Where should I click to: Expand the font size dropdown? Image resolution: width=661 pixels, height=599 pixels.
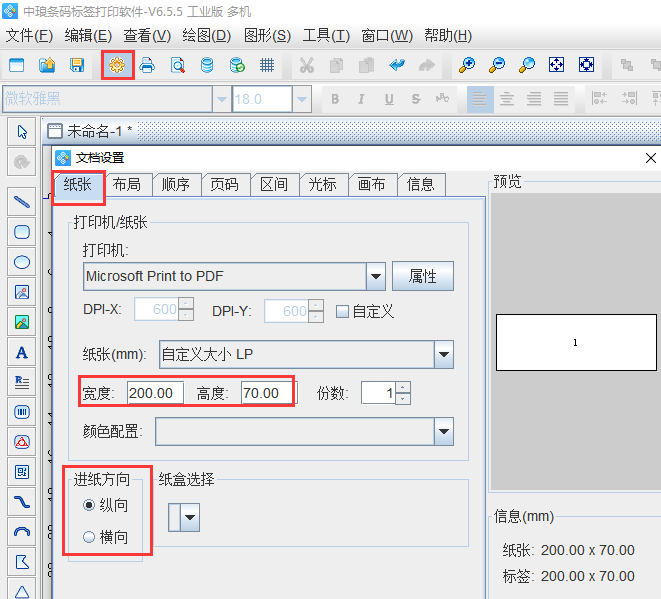tap(302, 99)
